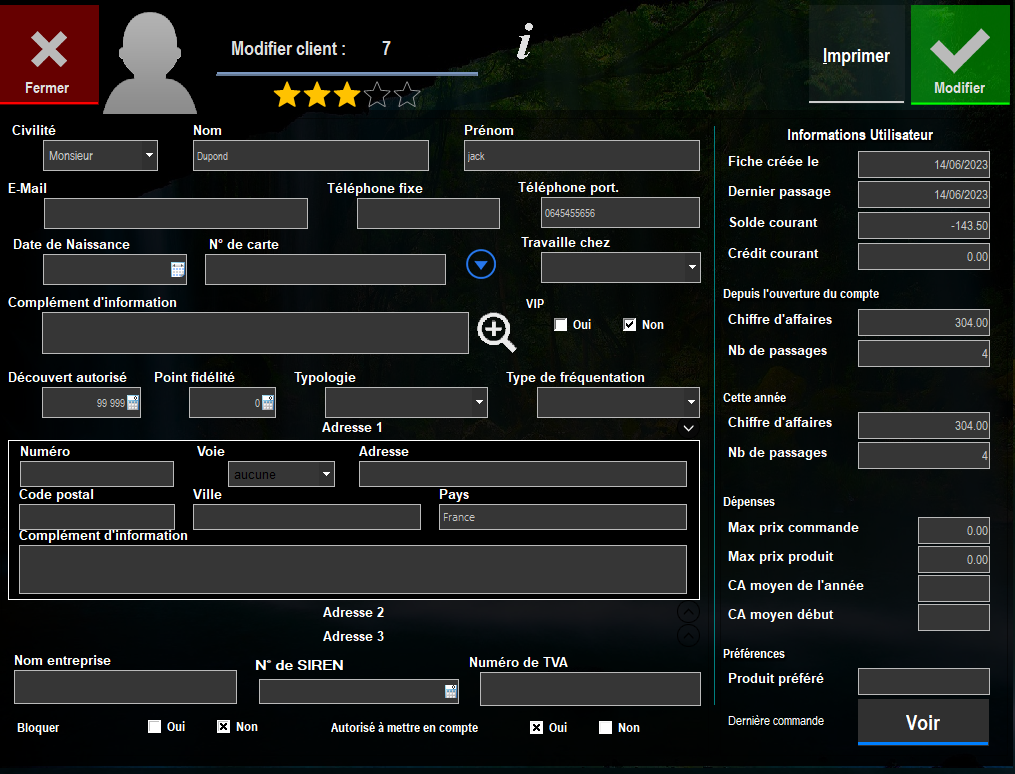Check the Bloquer Oui checkbox
Screen dimensions: 1015x774
[154, 727]
